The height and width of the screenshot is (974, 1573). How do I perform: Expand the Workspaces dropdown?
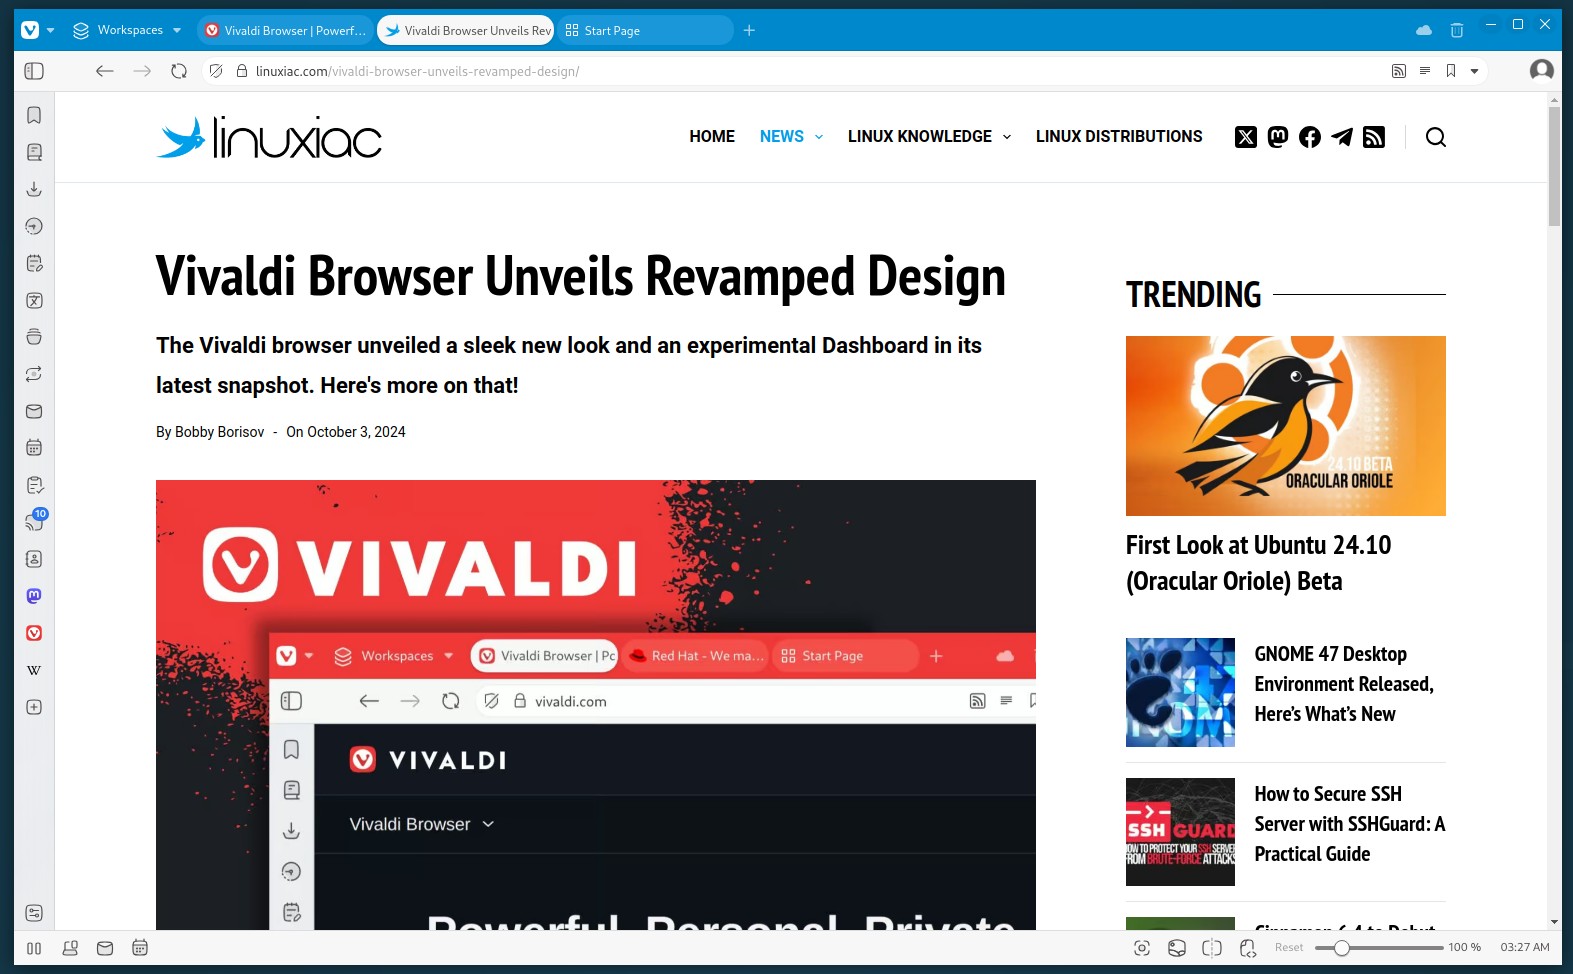point(127,30)
